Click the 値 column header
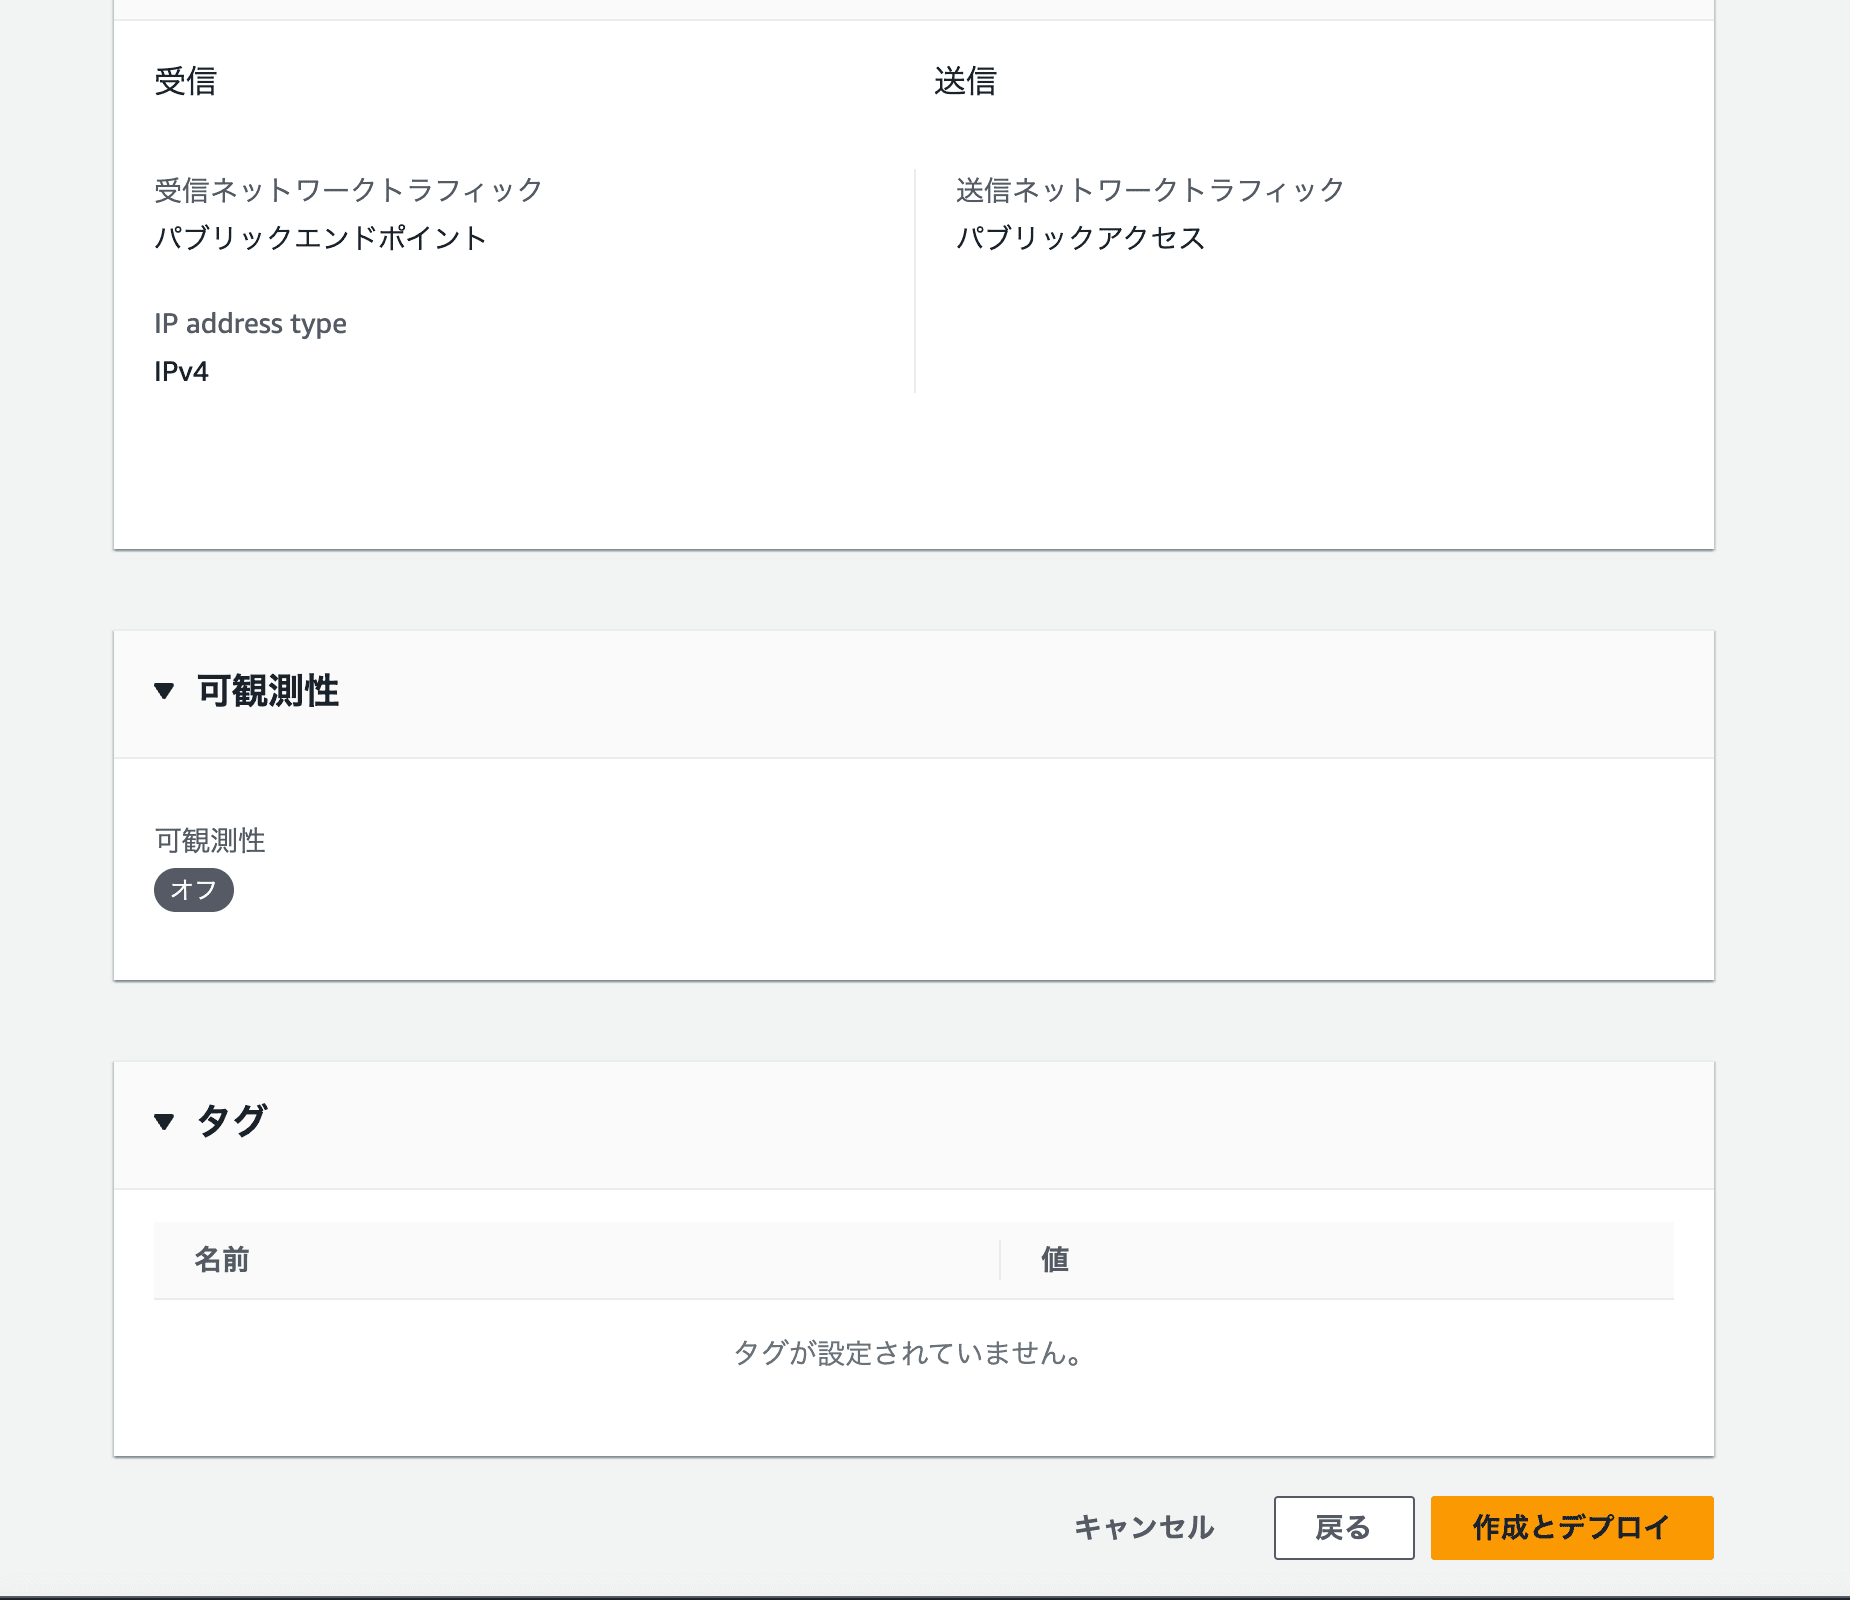This screenshot has width=1850, height=1600. click(1054, 1260)
